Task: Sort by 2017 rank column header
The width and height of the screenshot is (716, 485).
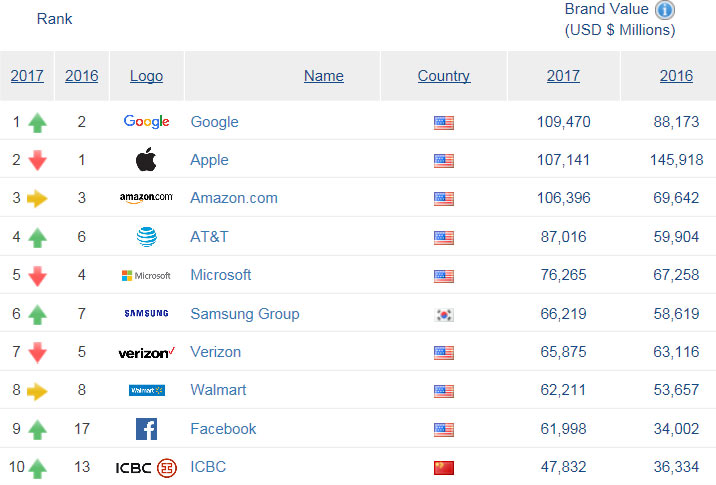Action: click(27, 76)
